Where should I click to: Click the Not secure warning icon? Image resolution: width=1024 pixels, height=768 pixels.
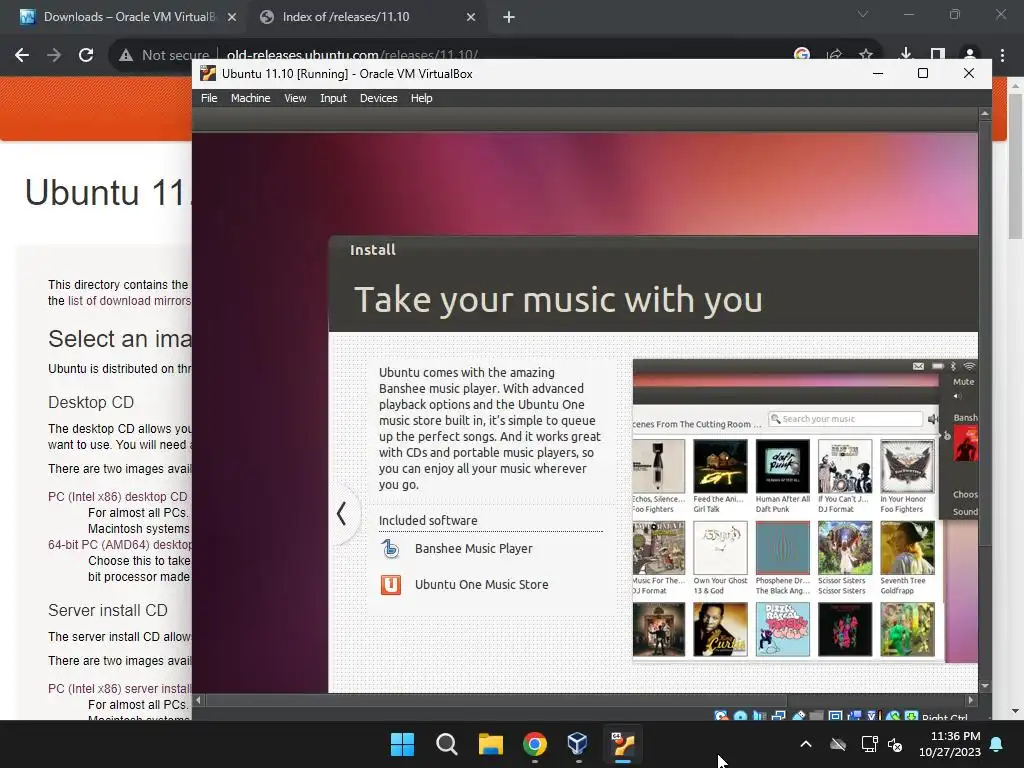pos(126,55)
